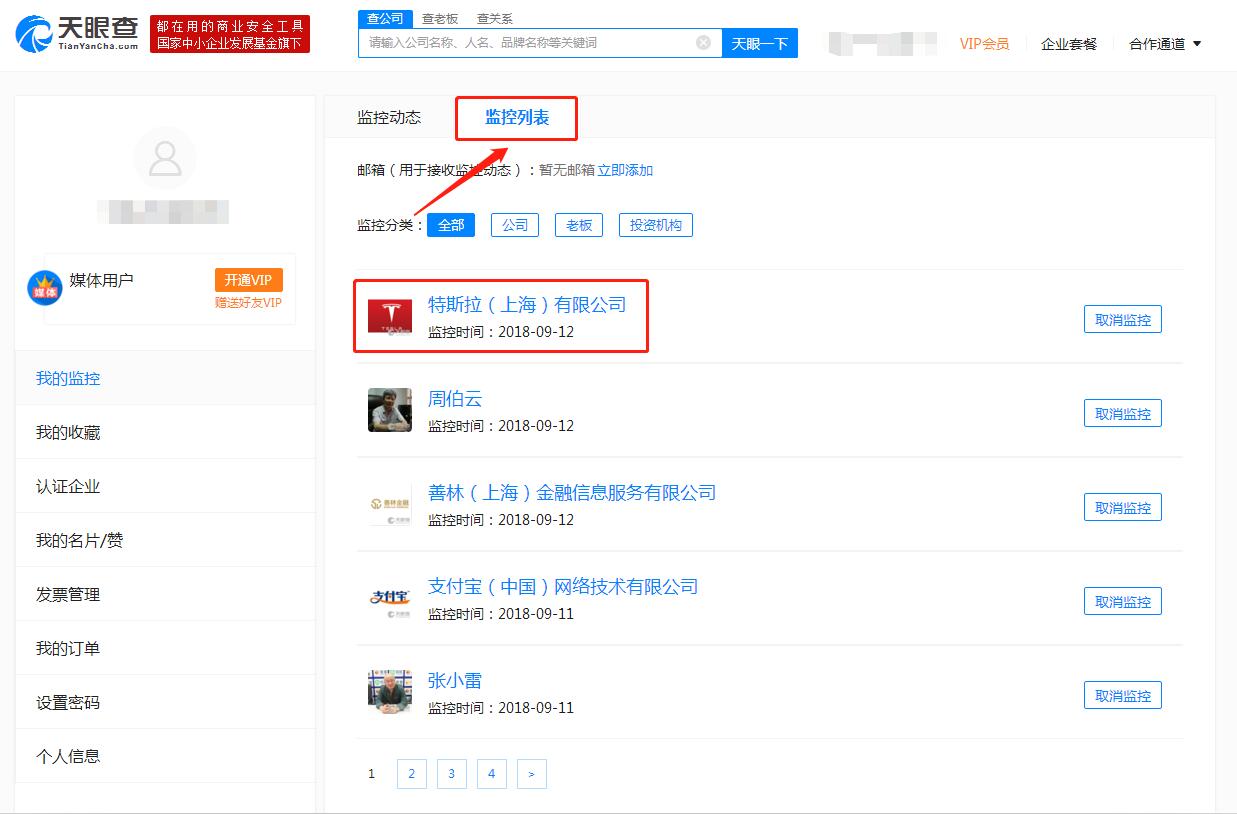
Task: Cancel monitoring for 张小雷
Action: point(1123,696)
